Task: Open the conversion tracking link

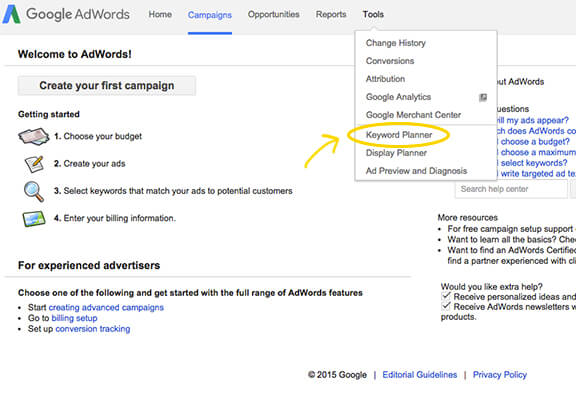Action: (x=93, y=329)
